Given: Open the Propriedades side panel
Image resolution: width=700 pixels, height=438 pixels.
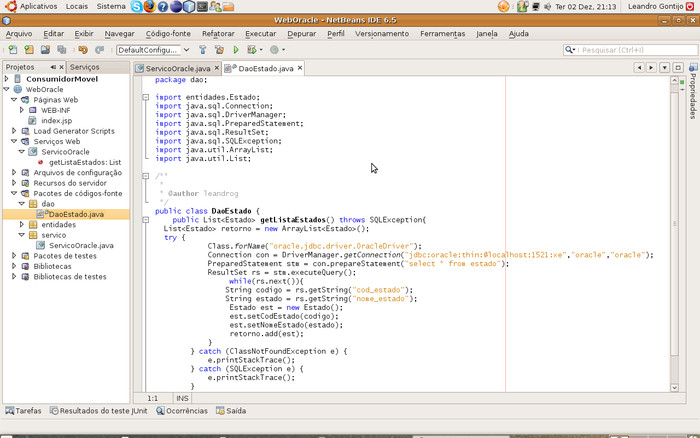Looking at the screenshot, I should [693, 91].
